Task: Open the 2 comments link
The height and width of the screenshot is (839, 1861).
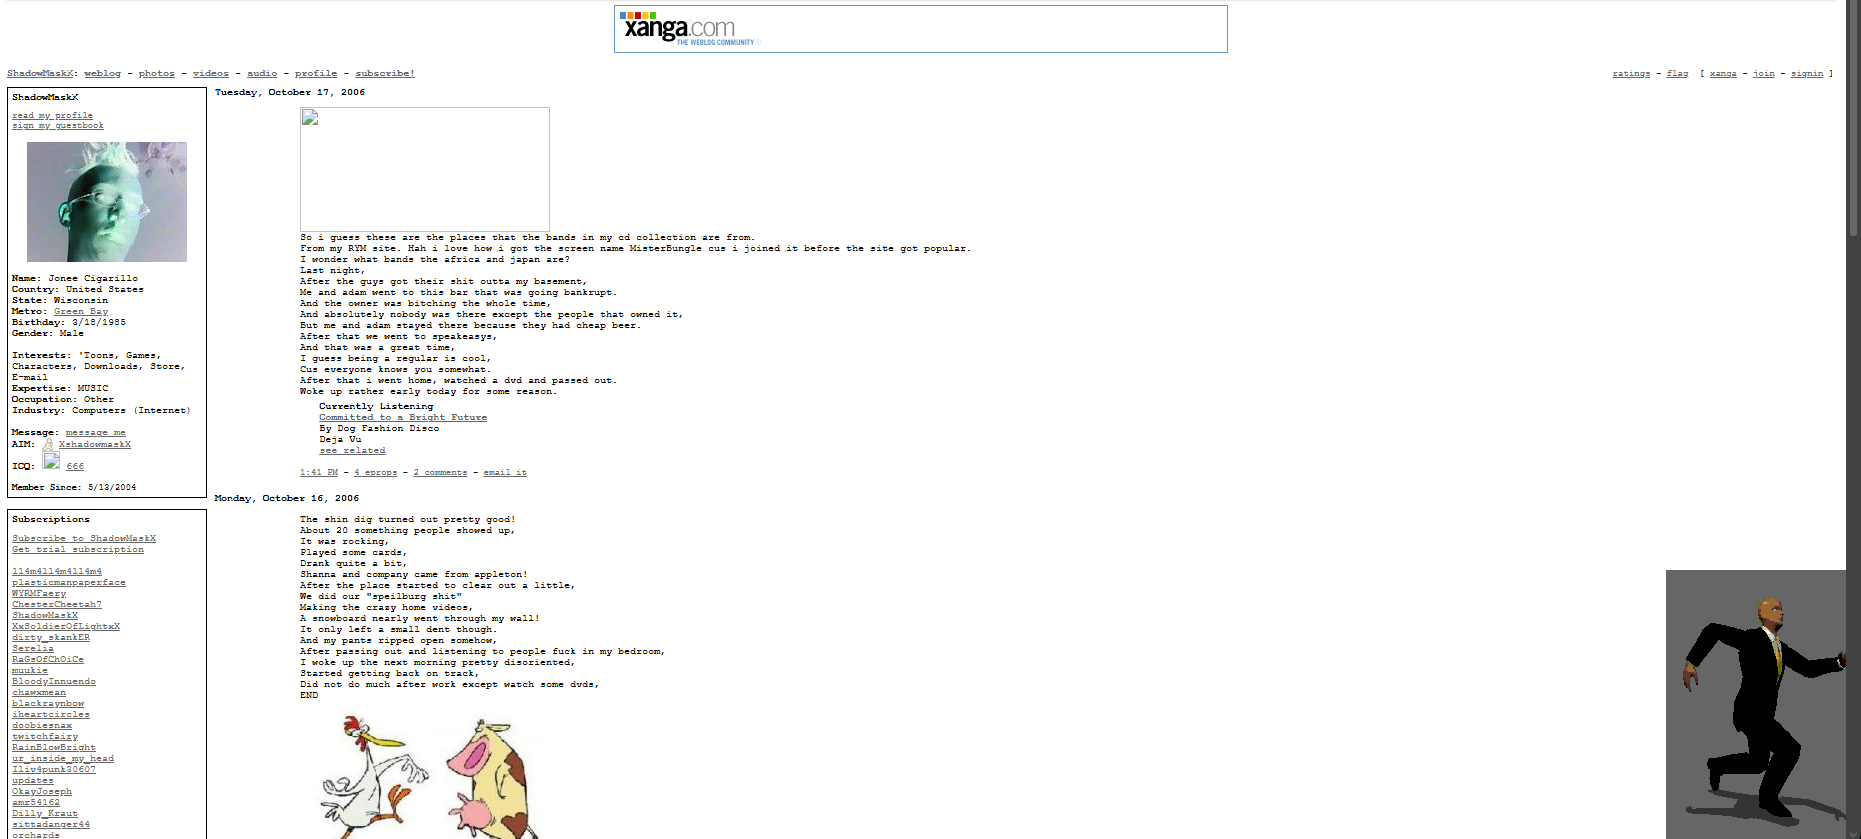Action: (440, 473)
